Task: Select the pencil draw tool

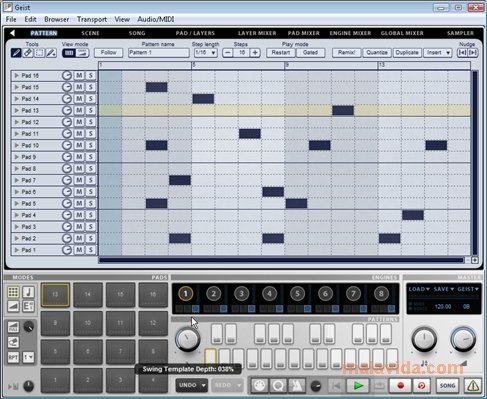Action: coord(16,53)
